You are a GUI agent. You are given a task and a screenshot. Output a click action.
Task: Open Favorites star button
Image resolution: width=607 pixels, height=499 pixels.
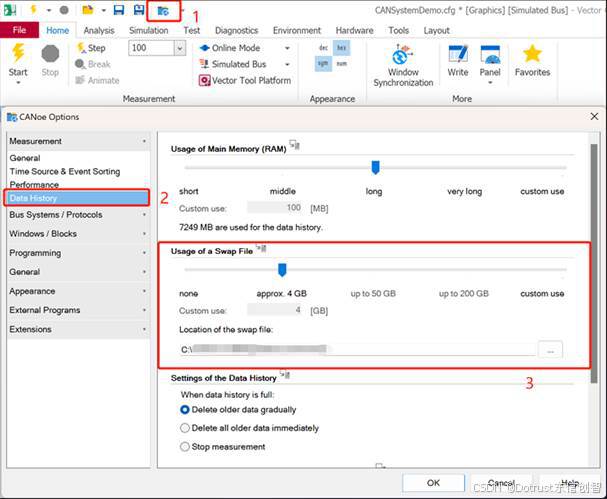coord(532,61)
